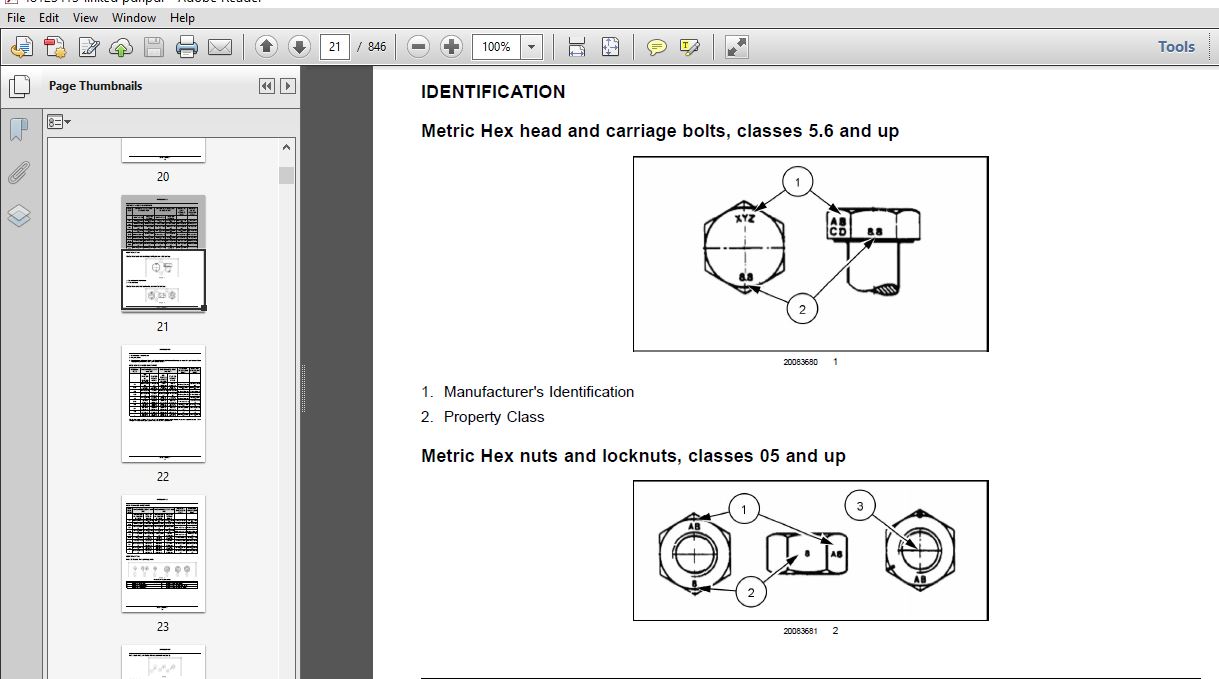This screenshot has width=1219, height=679.
Task: Click the email envelope icon
Action: 220,47
